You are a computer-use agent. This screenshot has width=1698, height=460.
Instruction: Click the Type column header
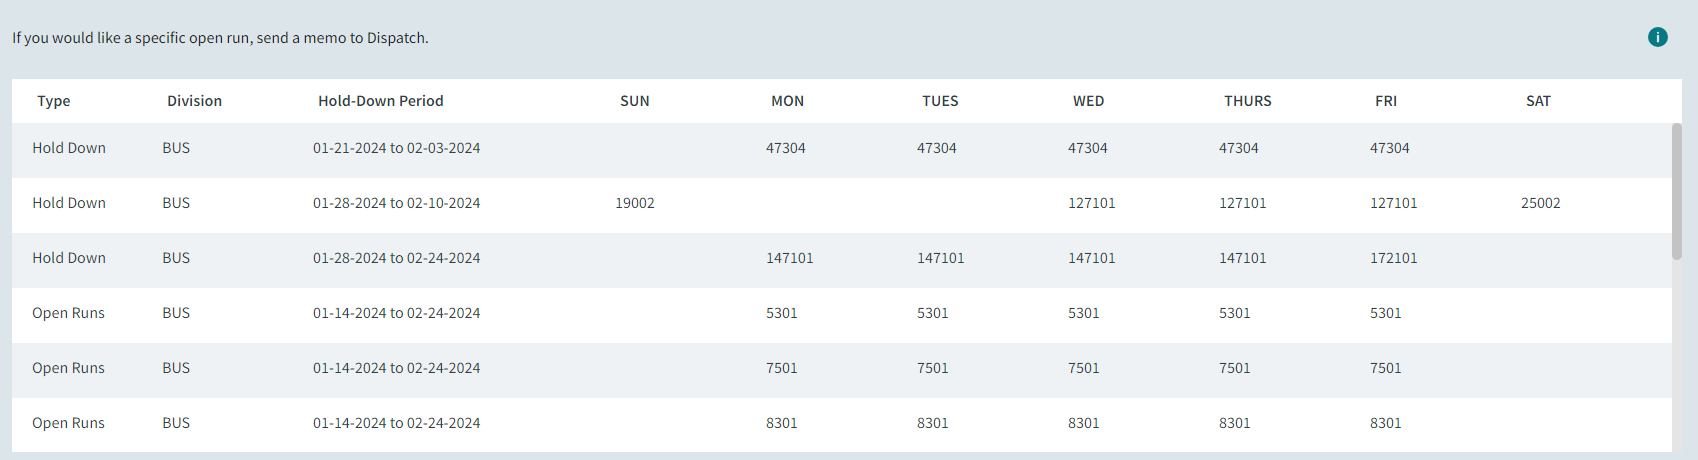[x=54, y=101]
